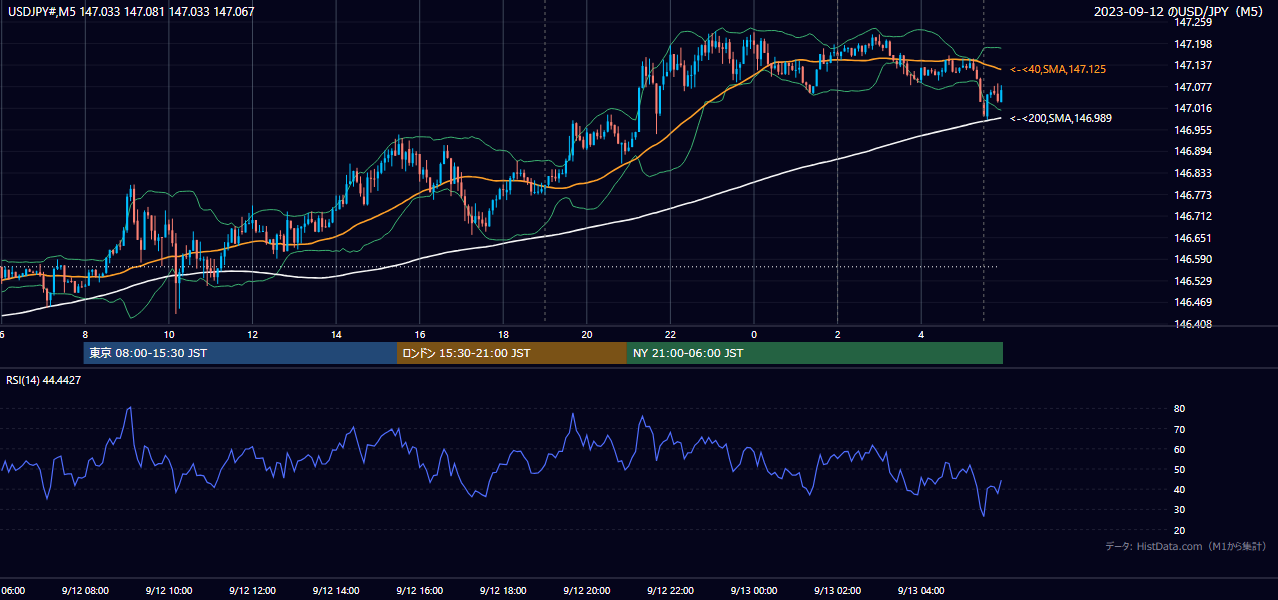This screenshot has height=600, width=1278.
Task: Click the データ: HistData.com credit text
Action: 1186,546
